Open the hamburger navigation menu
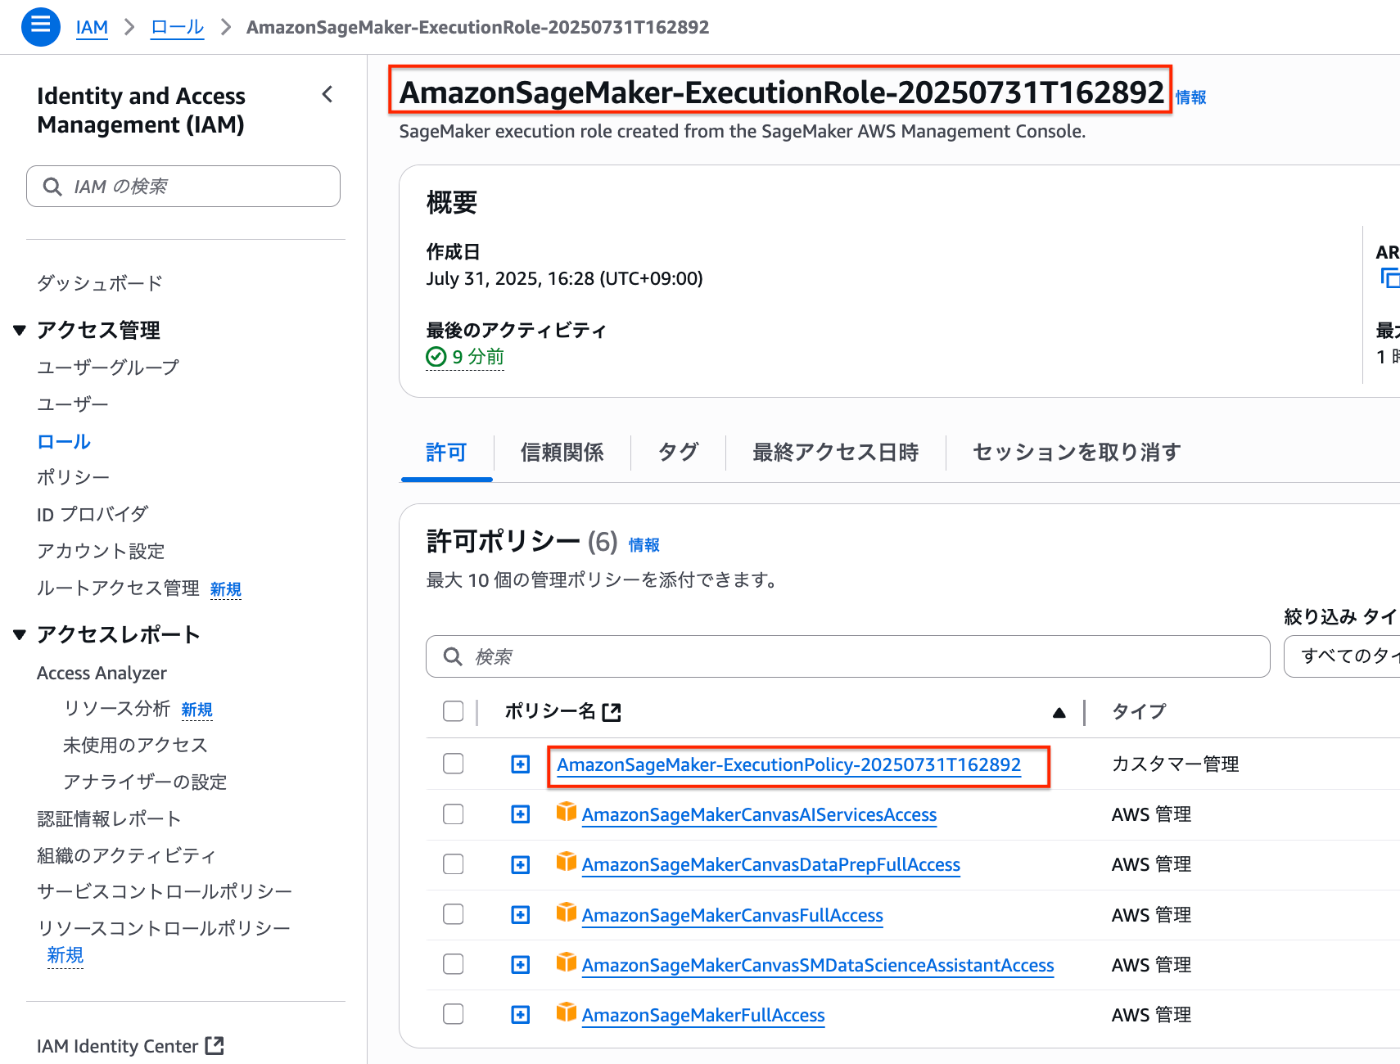Viewport: 1400px width, 1064px height. point(40,26)
